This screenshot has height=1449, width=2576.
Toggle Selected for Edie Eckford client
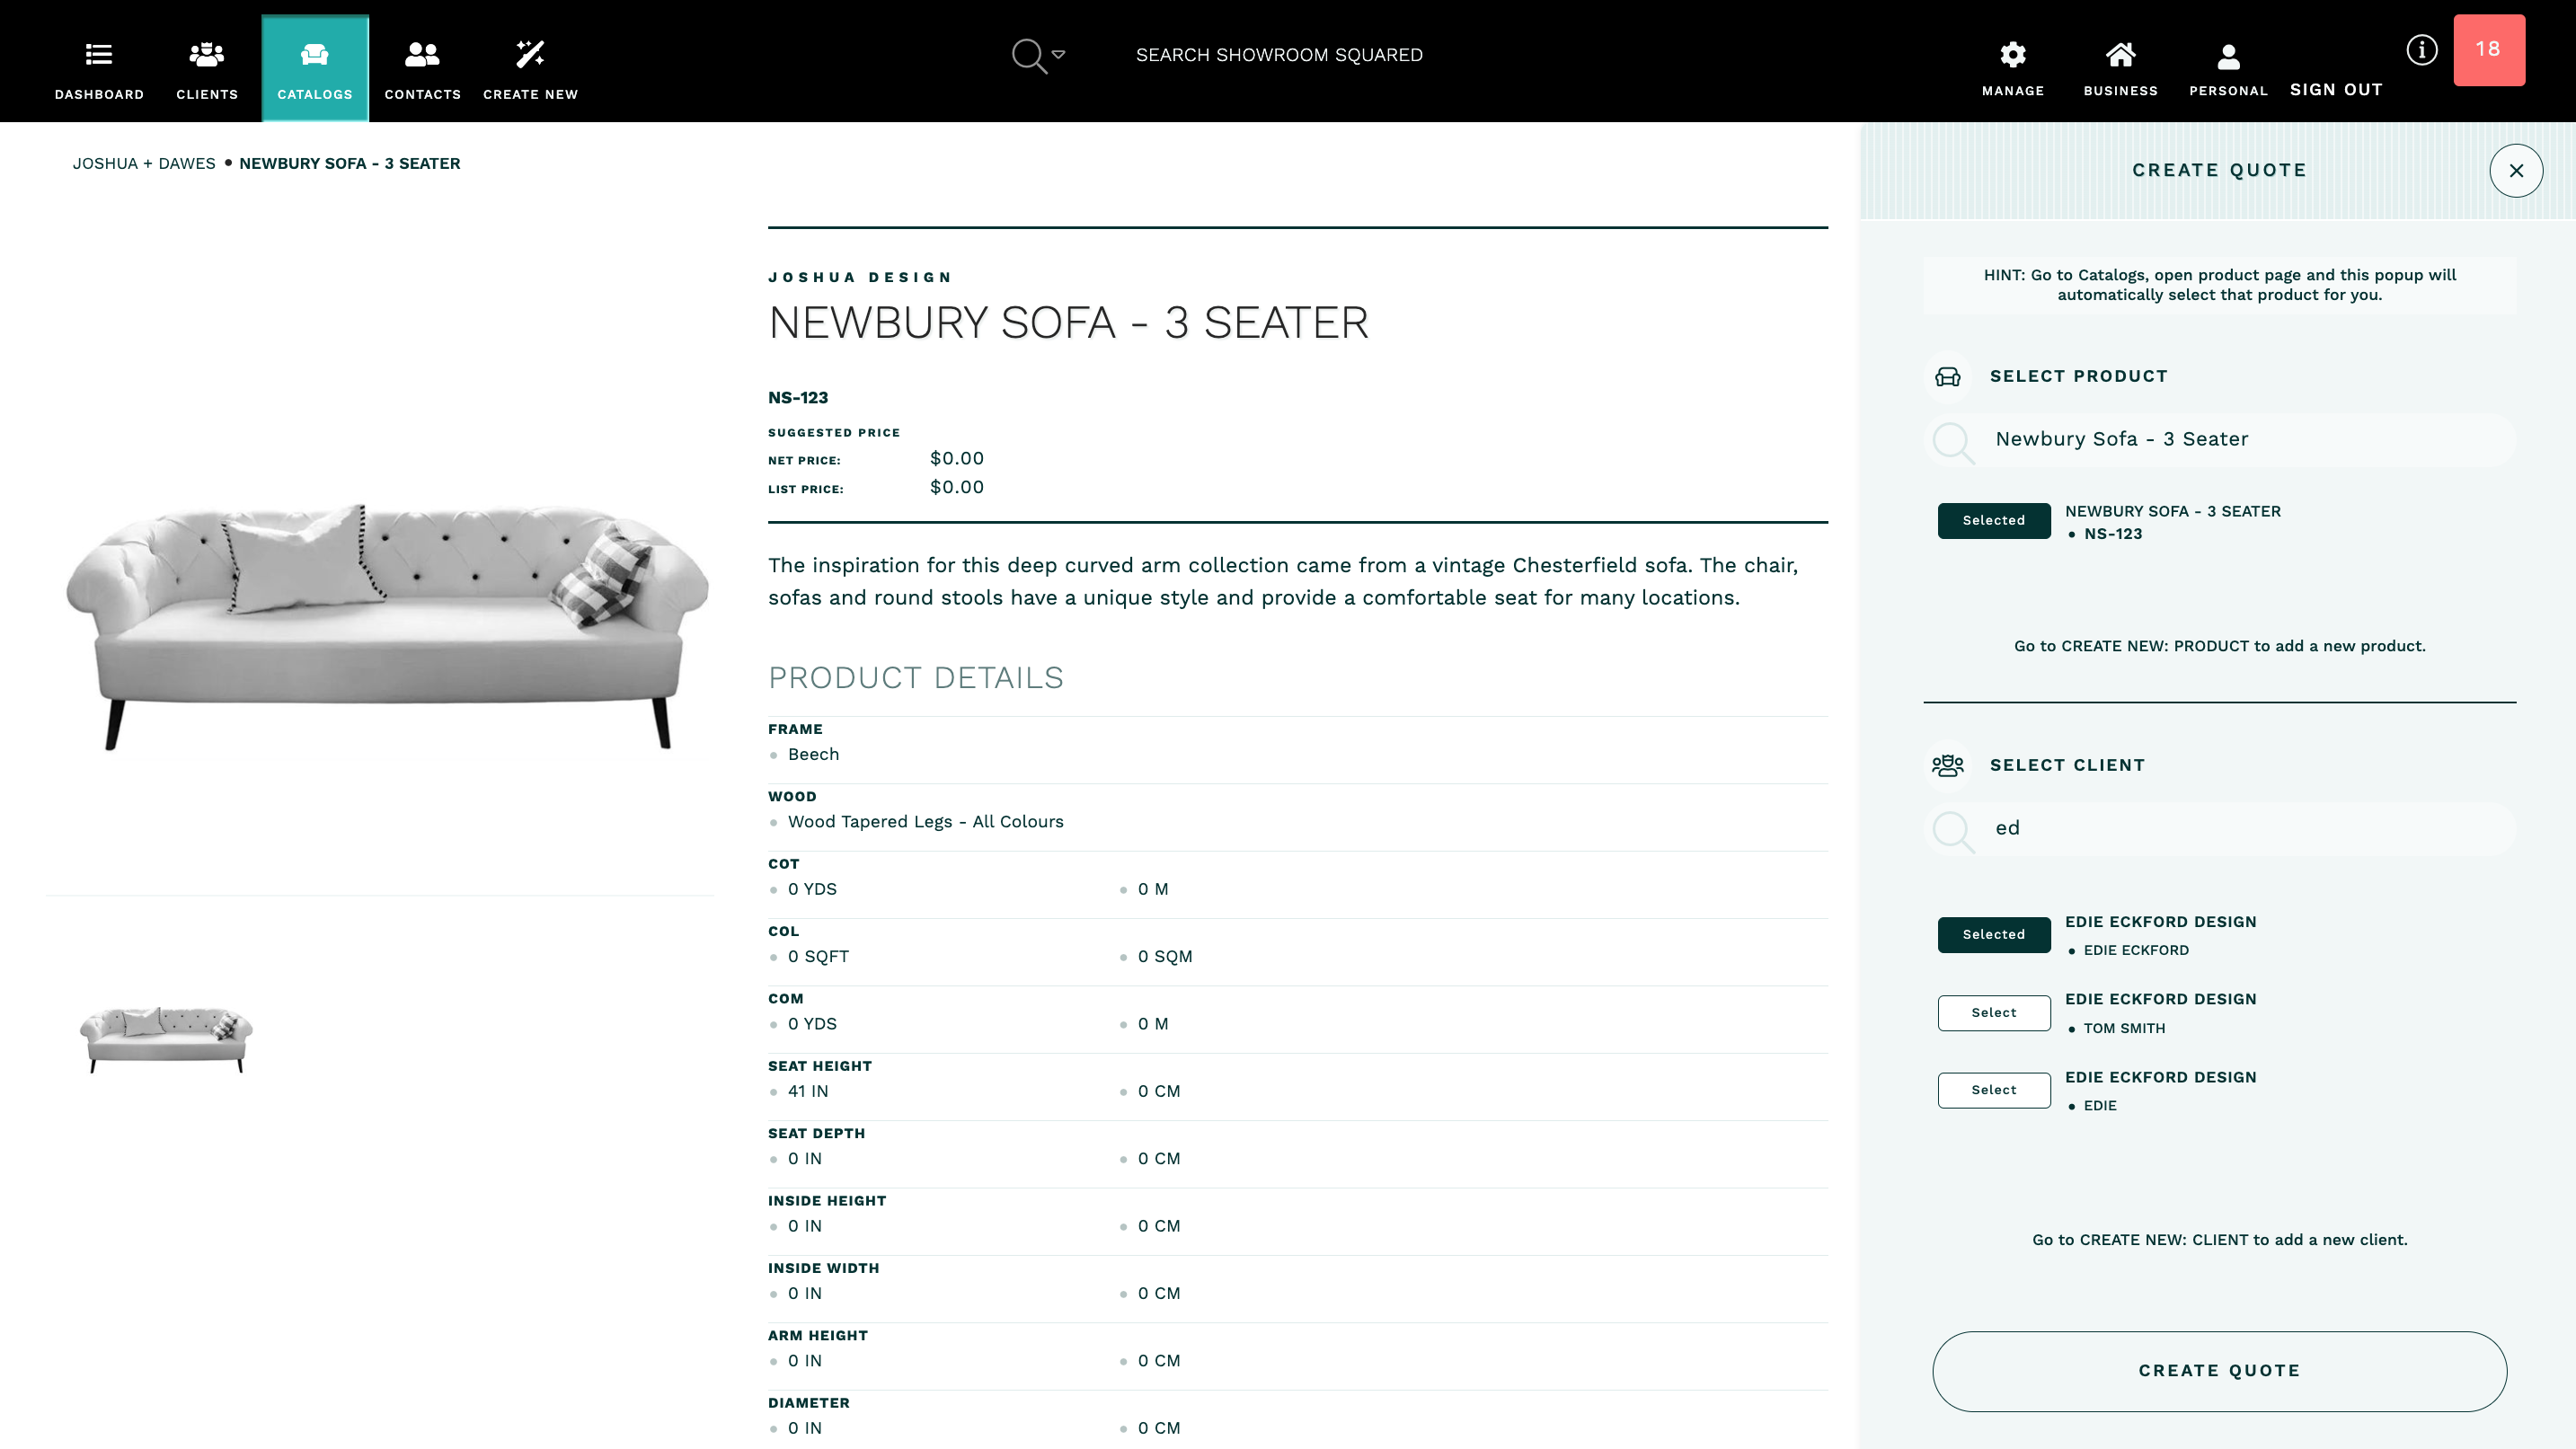point(1993,934)
